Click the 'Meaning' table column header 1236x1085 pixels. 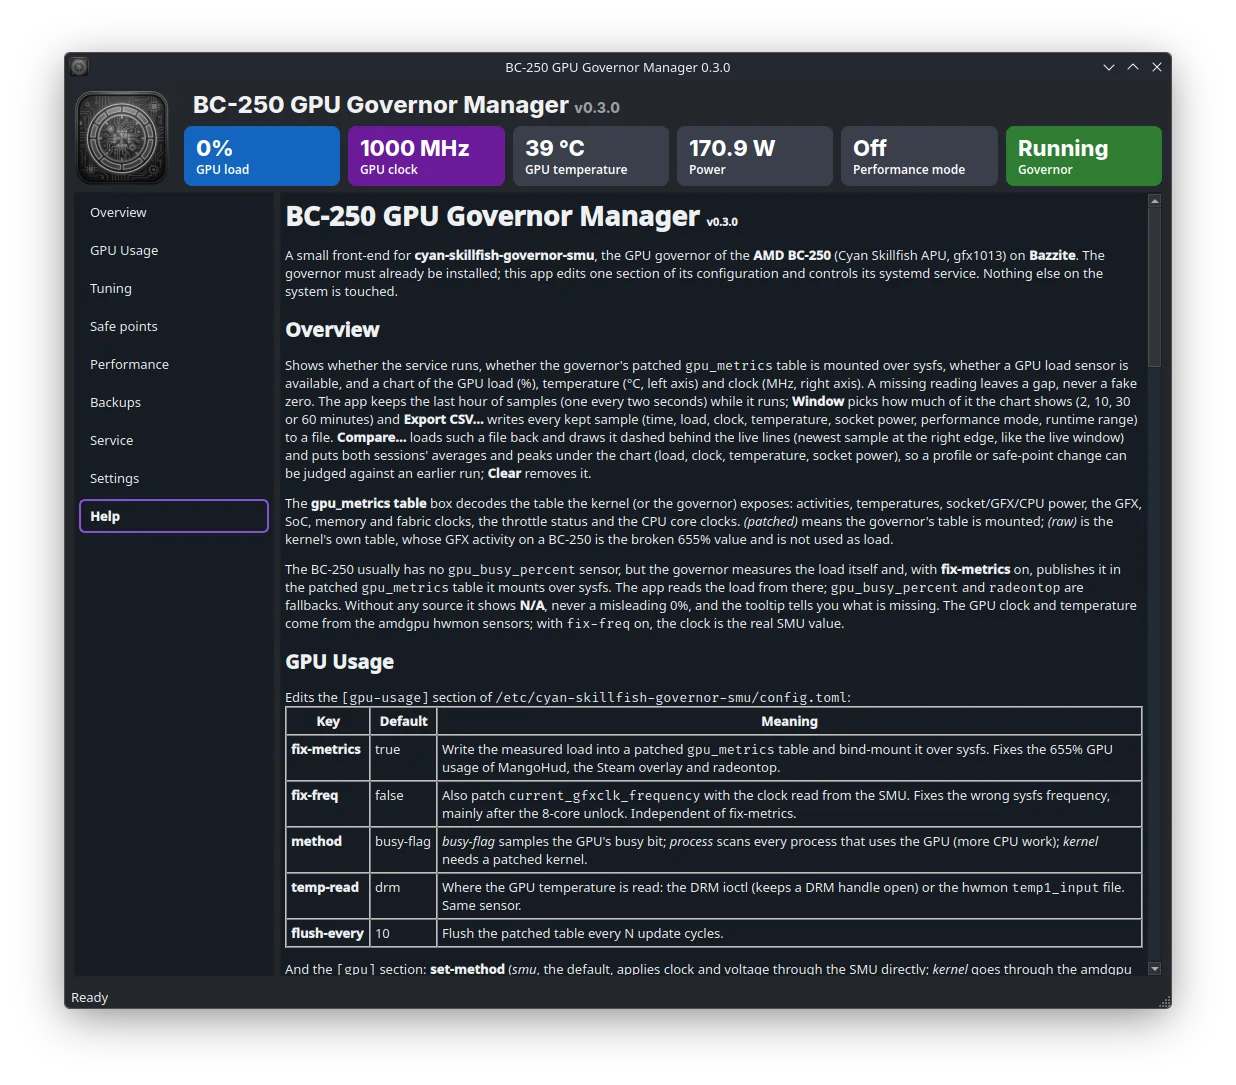click(789, 721)
